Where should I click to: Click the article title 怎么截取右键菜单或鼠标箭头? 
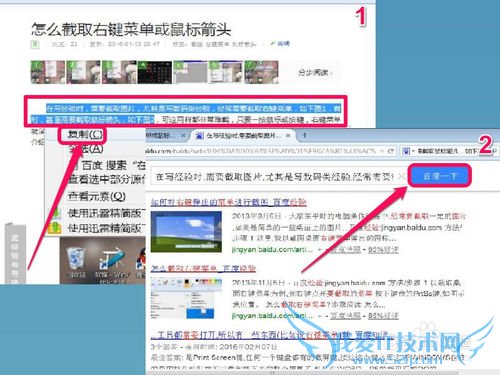(131, 29)
